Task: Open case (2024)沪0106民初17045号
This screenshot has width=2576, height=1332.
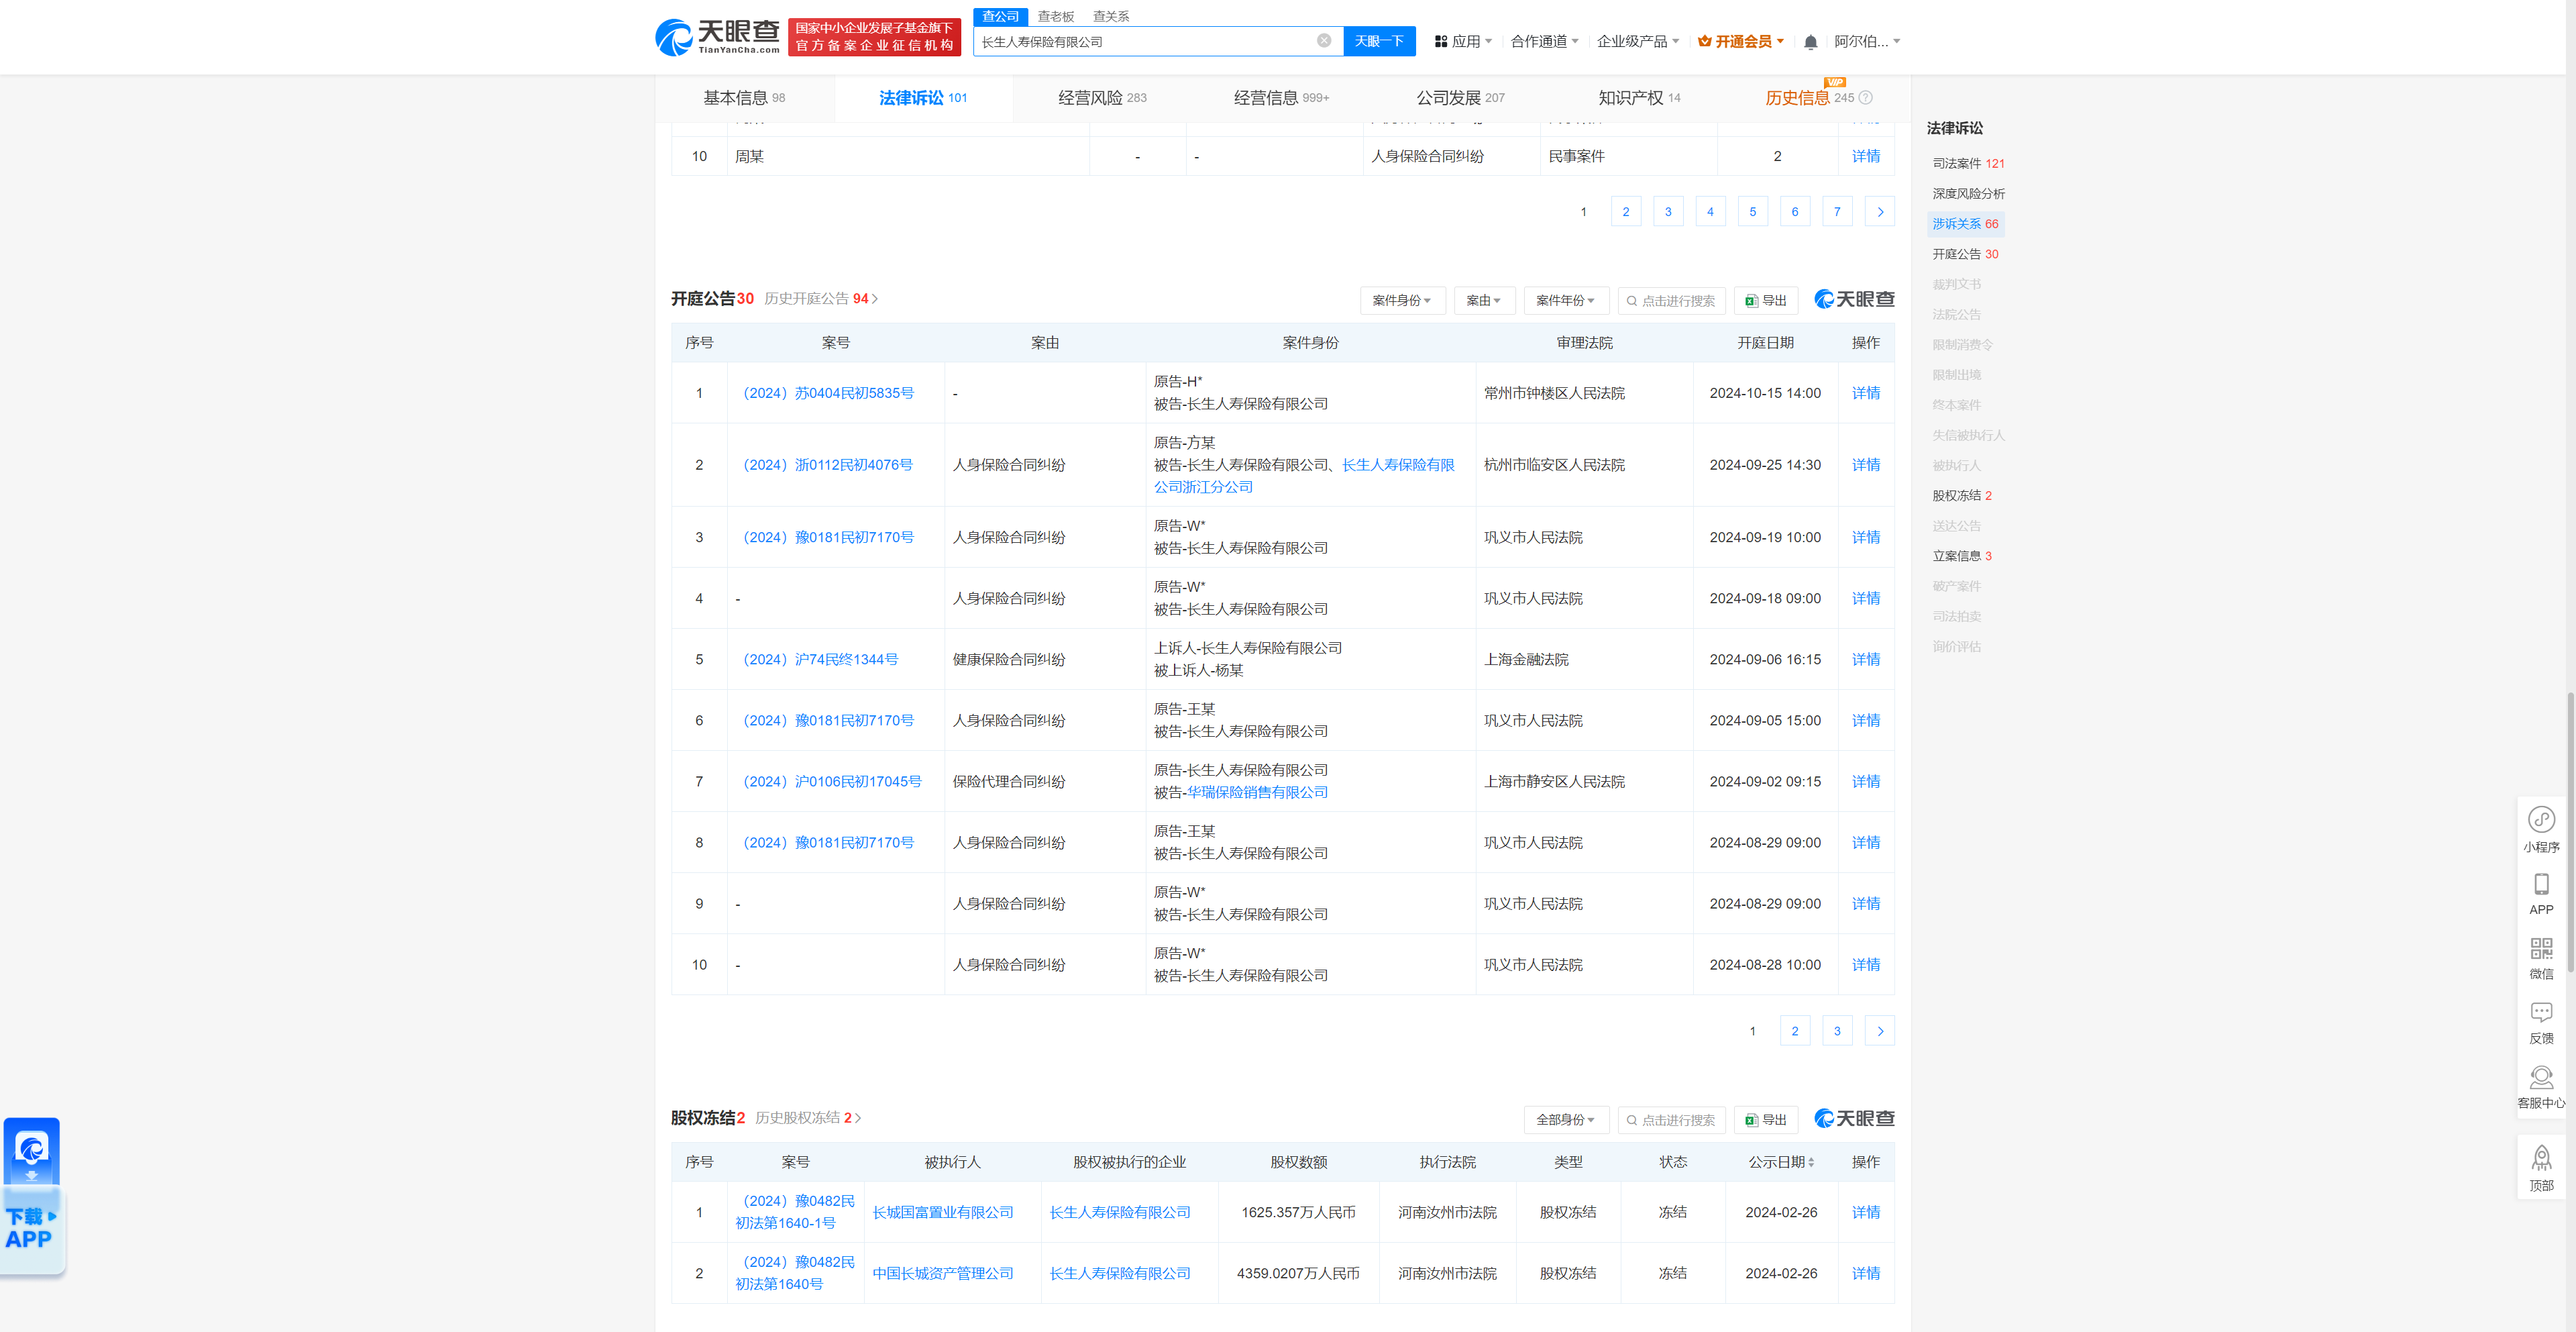Action: click(831, 781)
